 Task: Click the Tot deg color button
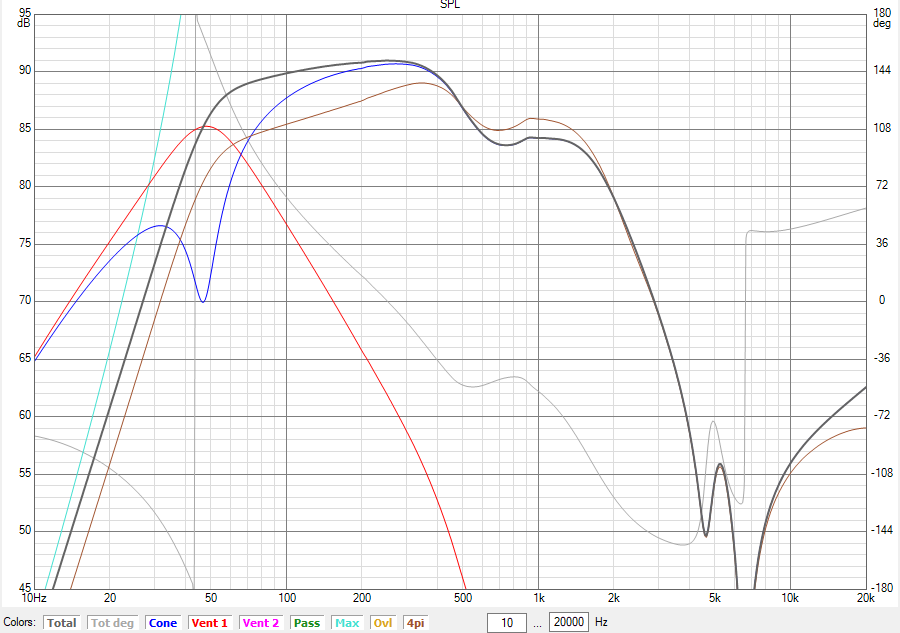112,623
